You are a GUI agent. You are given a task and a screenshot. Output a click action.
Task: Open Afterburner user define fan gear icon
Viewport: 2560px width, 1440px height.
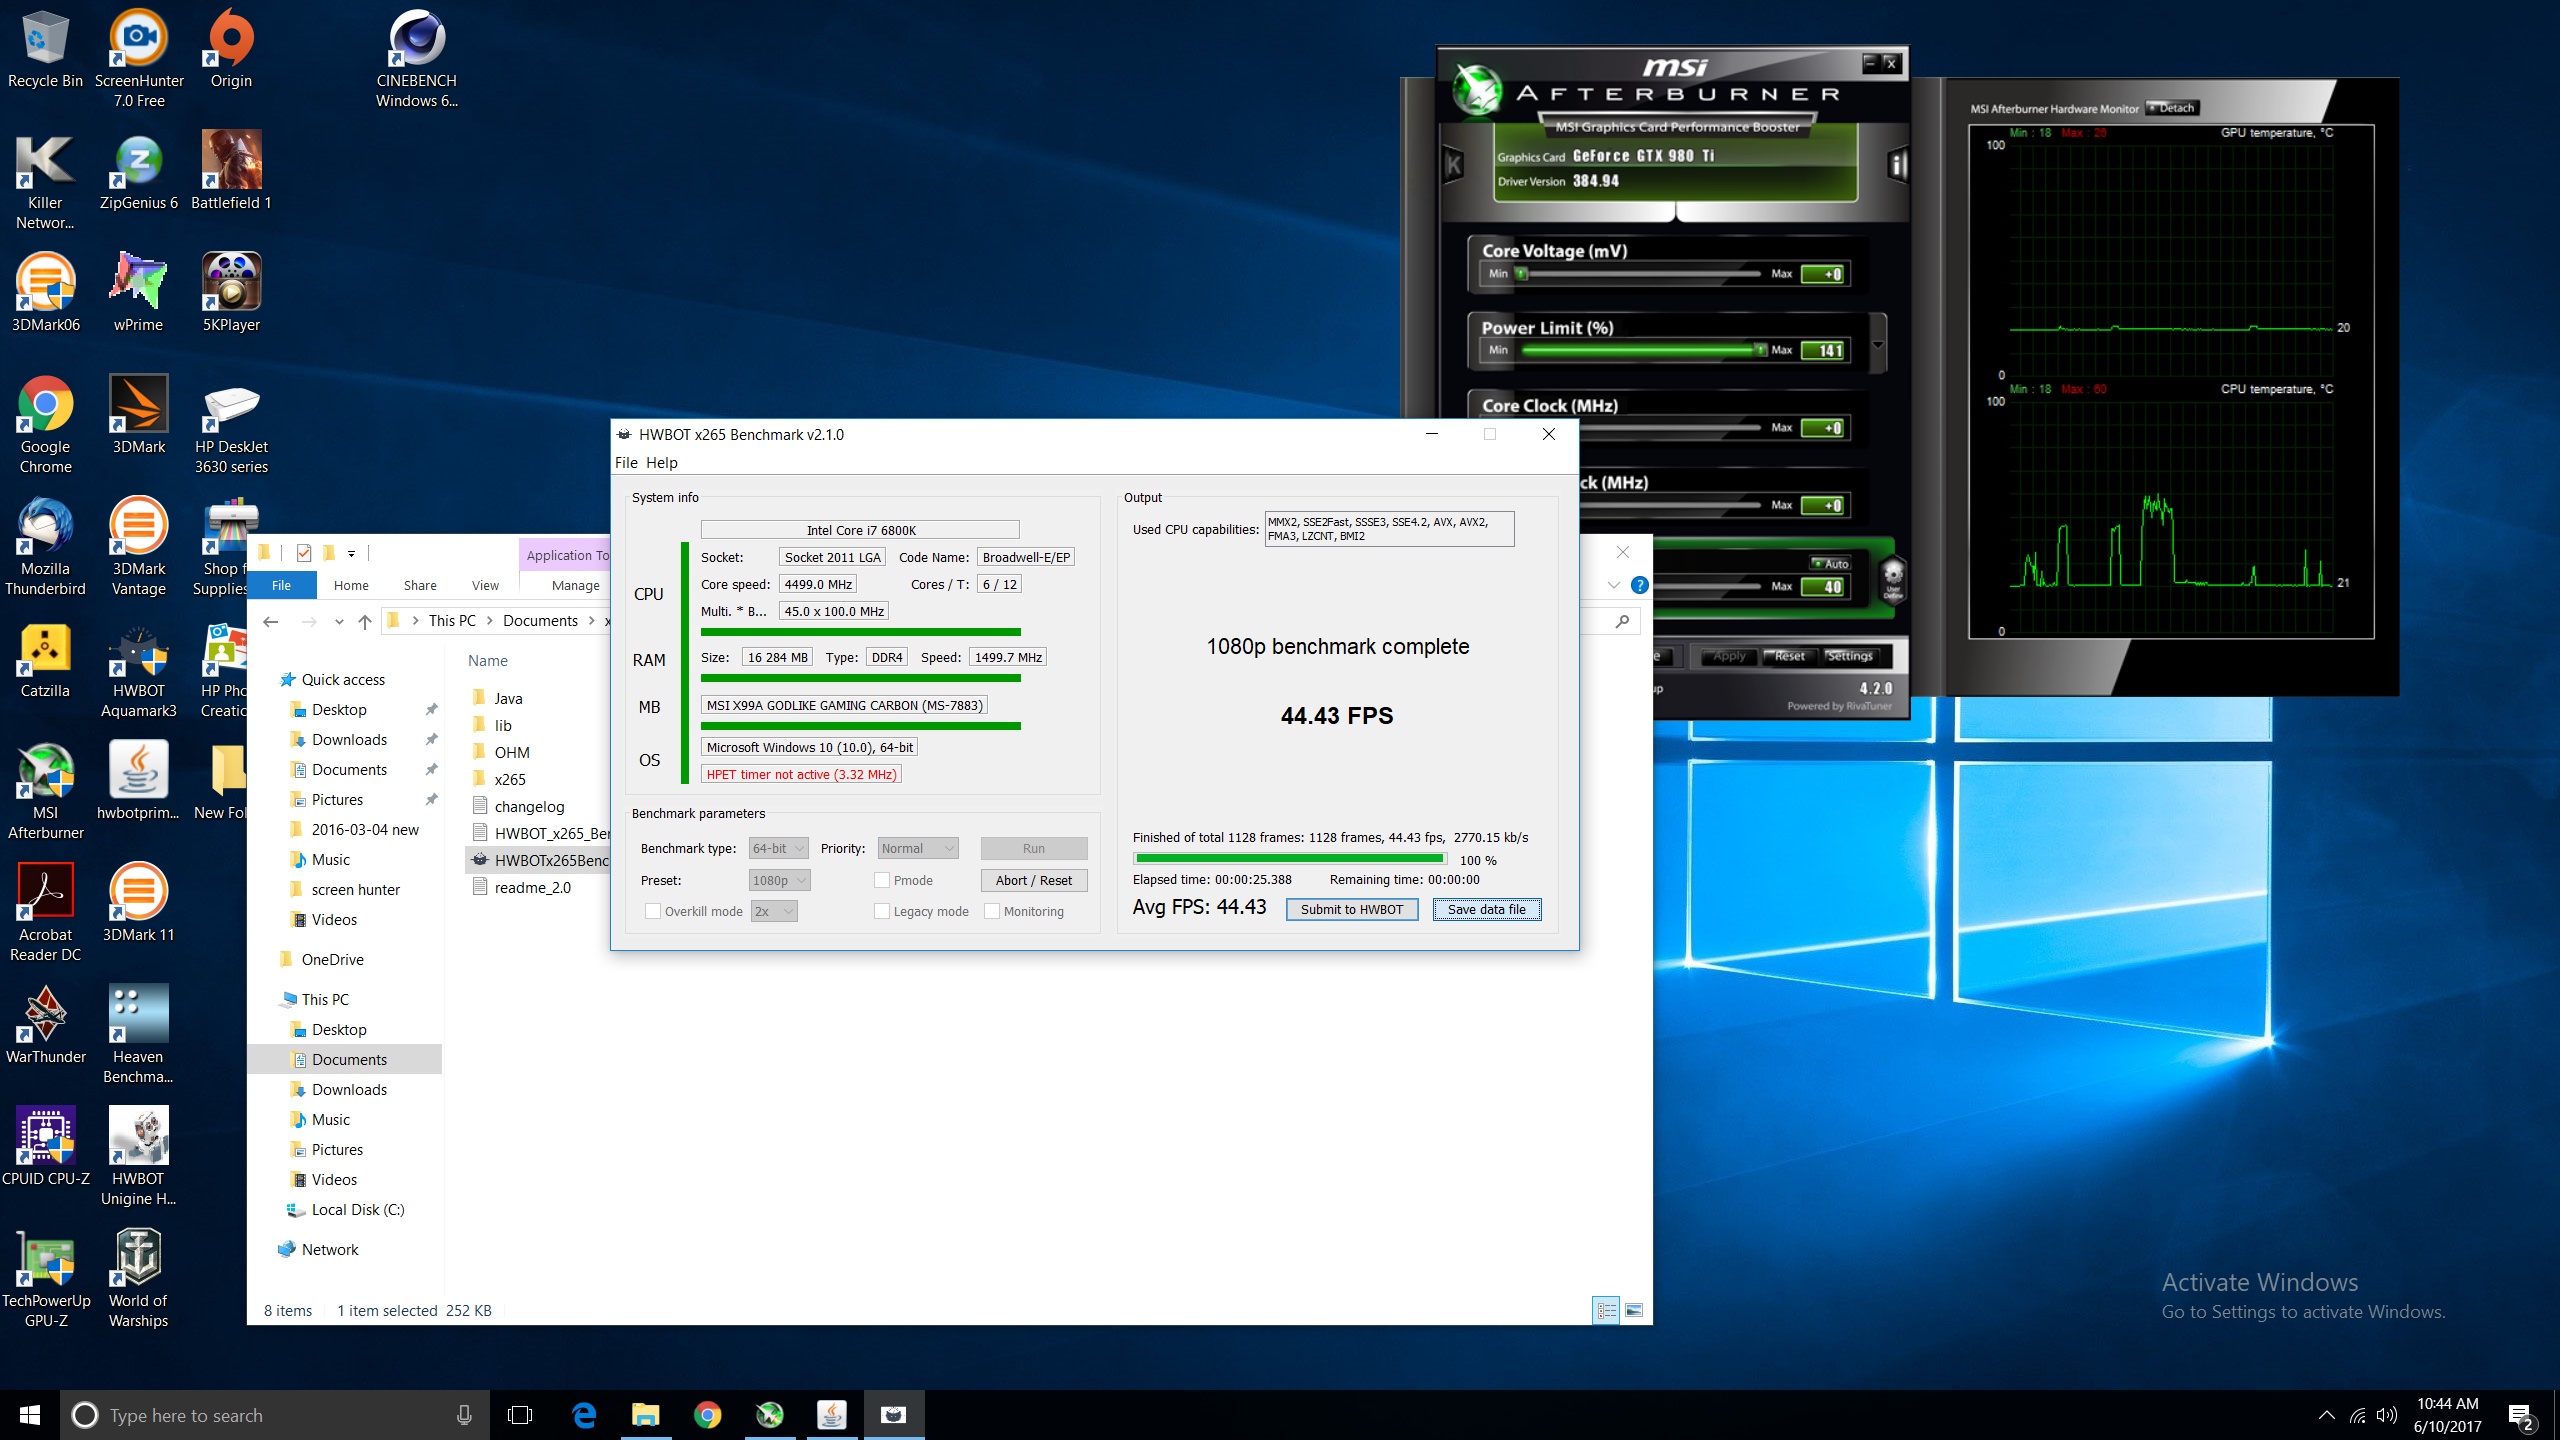coord(1893,579)
